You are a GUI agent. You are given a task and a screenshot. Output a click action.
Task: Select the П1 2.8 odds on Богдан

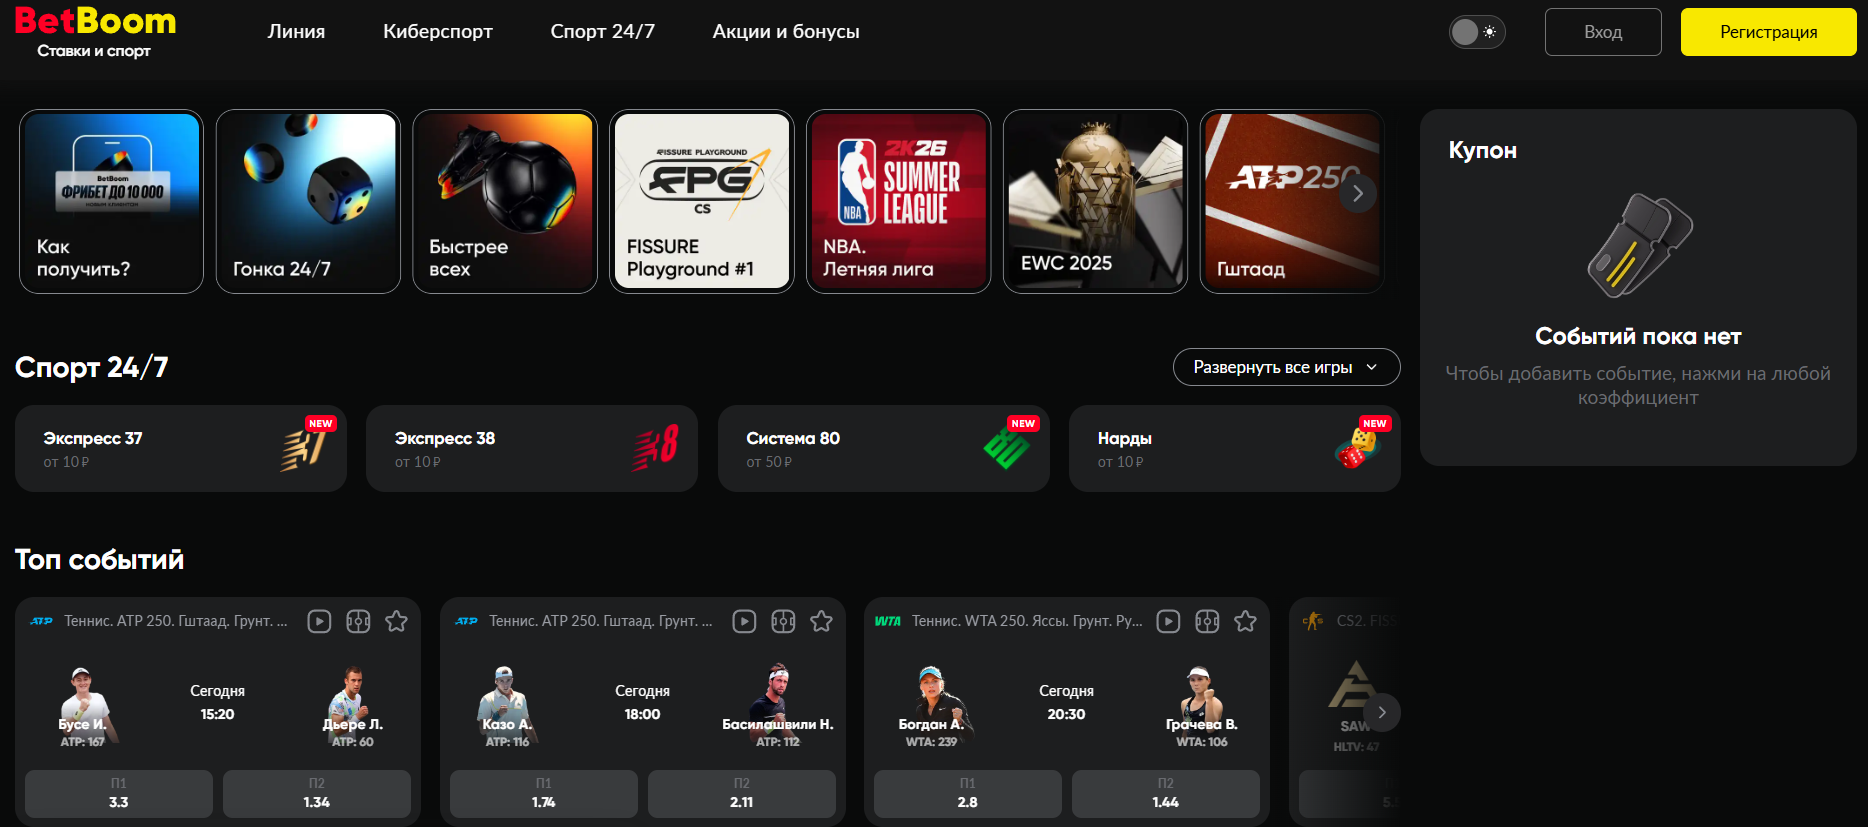pos(968,794)
